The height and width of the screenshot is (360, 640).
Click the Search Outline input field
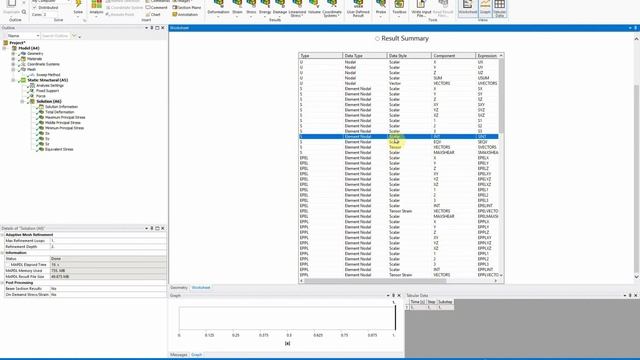[56, 36]
